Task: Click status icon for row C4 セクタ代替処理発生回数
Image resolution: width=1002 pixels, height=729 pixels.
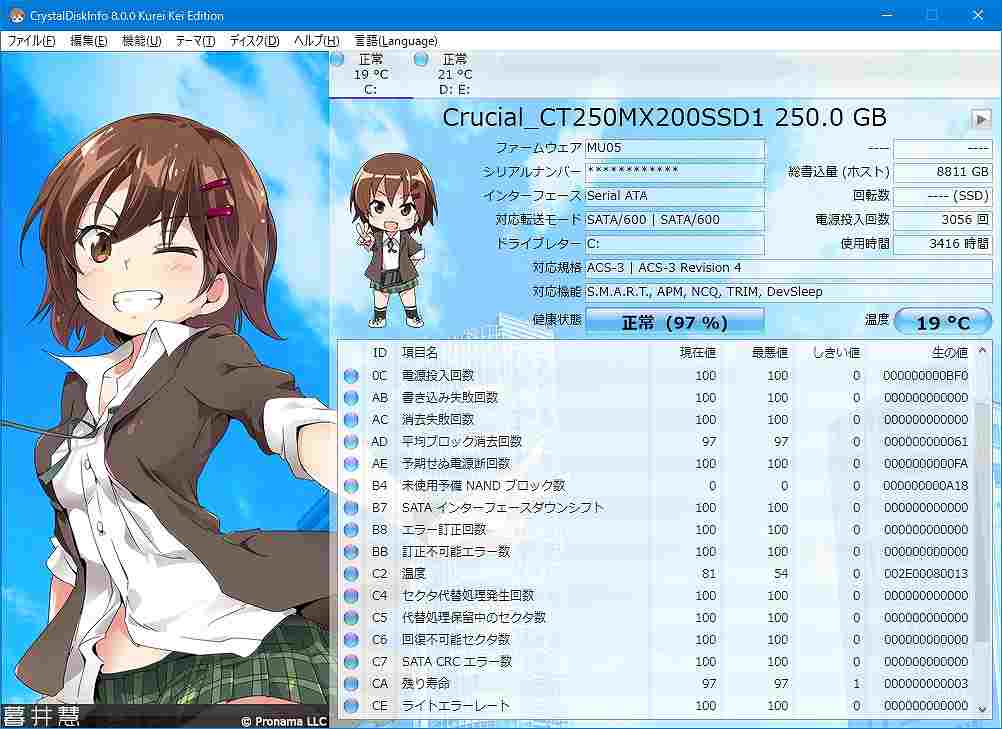Action: click(351, 596)
